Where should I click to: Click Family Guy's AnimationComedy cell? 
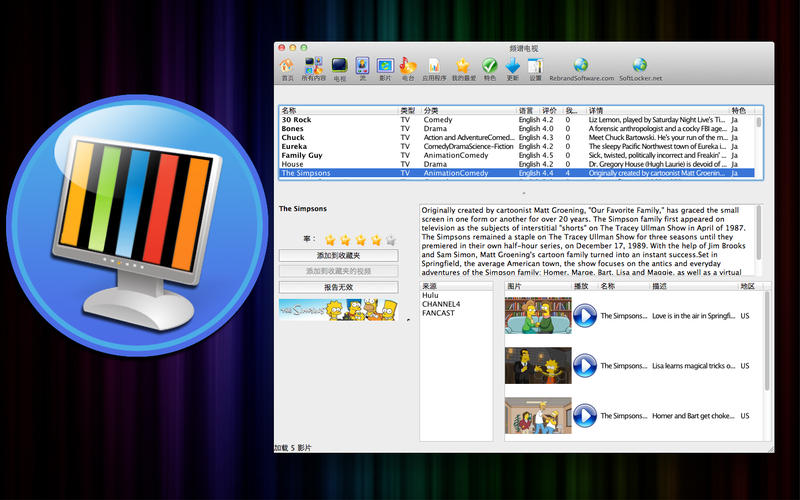coord(456,155)
